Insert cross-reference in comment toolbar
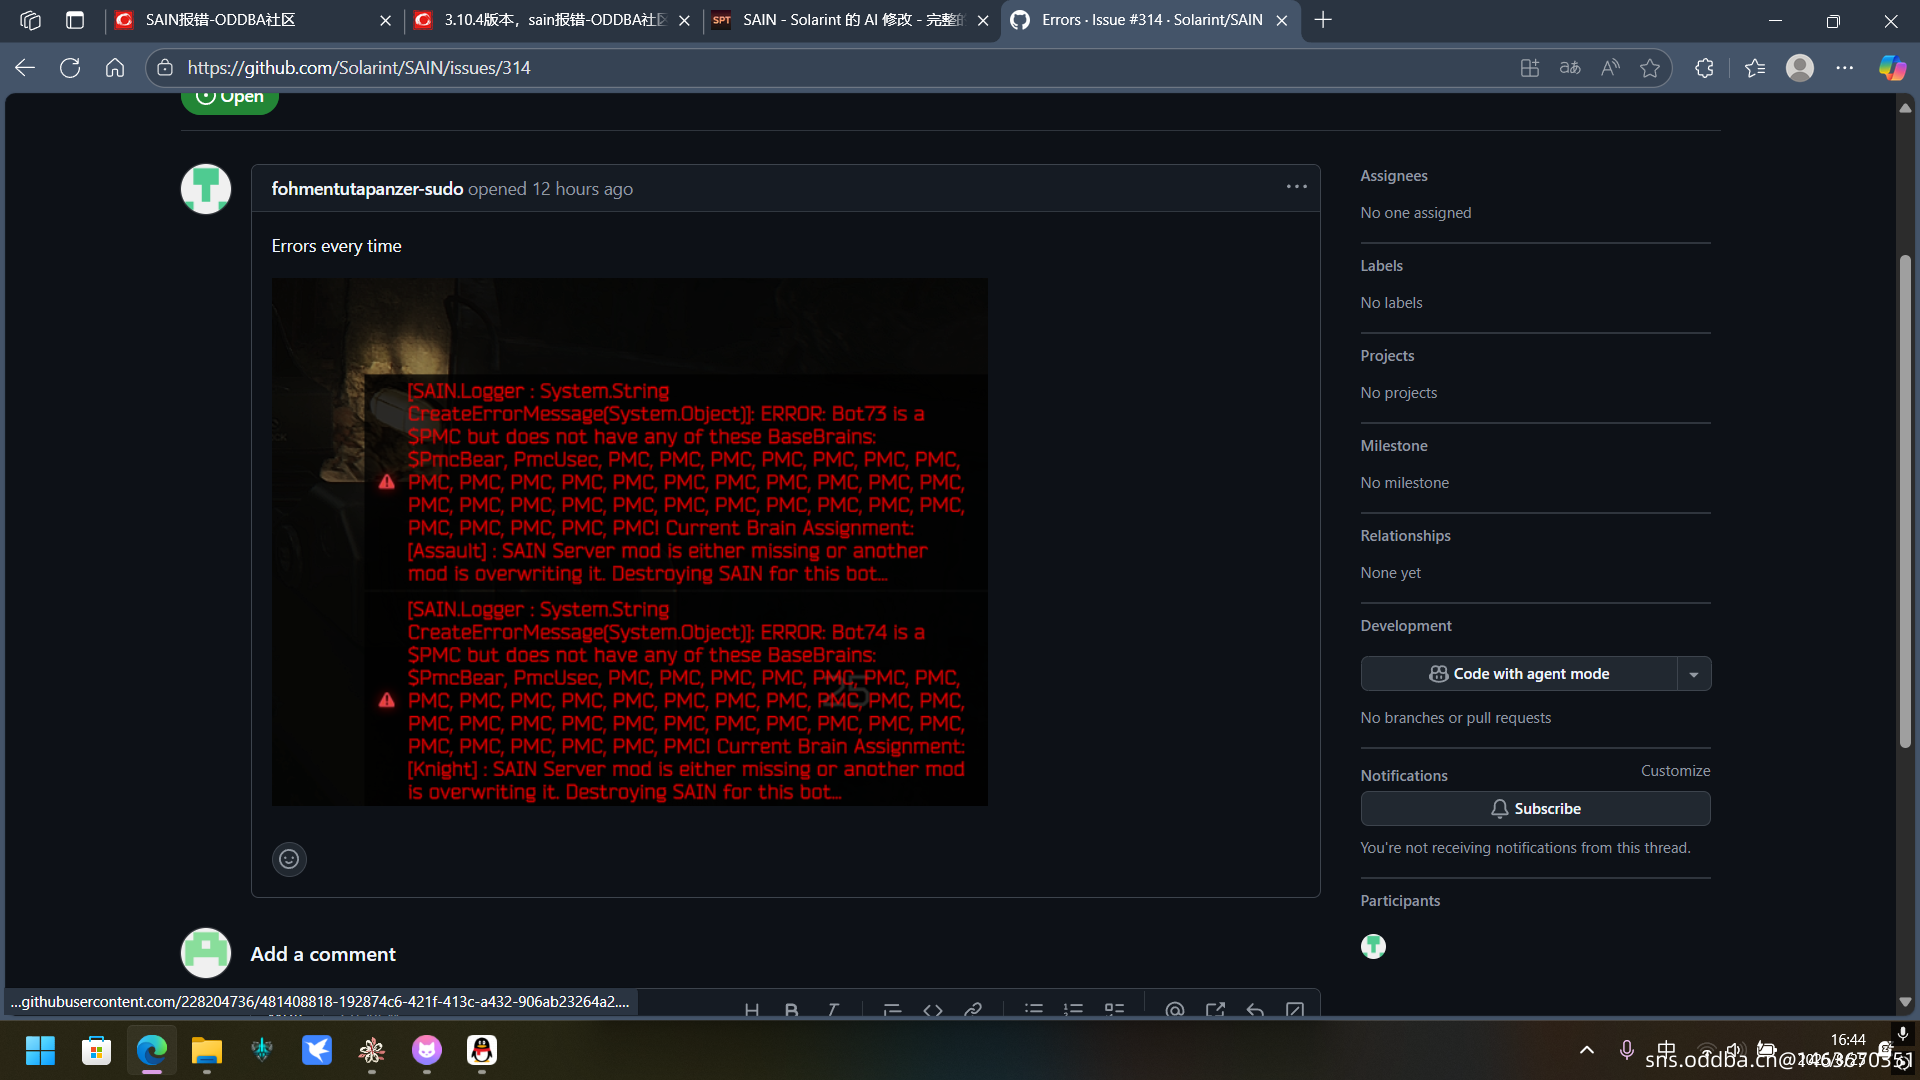The image size is (1920, 1080). pos(1215,1010)
